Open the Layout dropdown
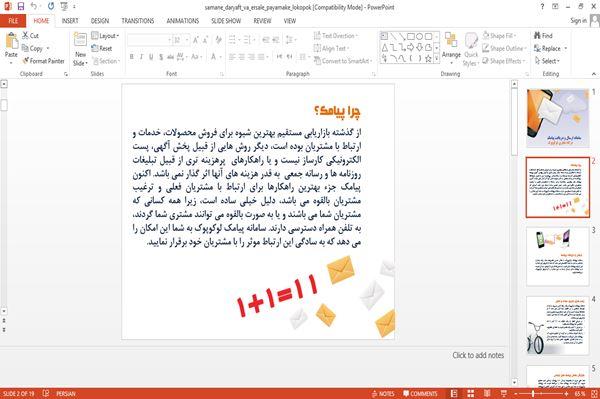Viewport: 600px width, 399px height. click(105, 36)
